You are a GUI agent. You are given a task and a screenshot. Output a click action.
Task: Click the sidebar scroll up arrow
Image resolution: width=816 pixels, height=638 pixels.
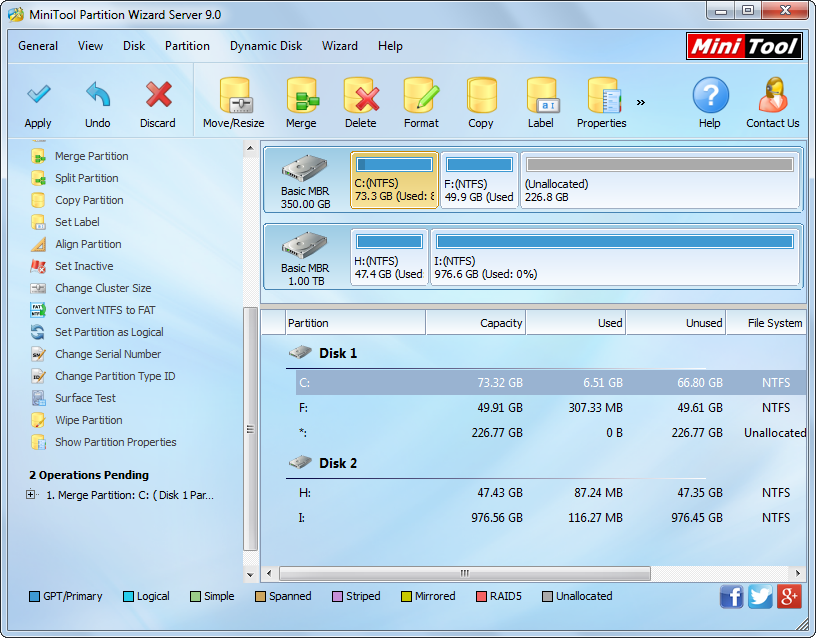(250, 148)
